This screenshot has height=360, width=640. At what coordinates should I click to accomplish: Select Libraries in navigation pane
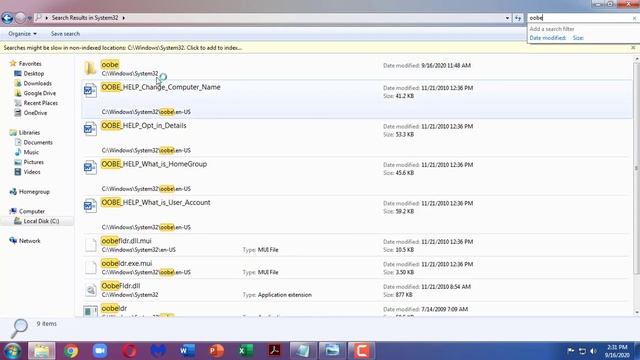[29, 133]
